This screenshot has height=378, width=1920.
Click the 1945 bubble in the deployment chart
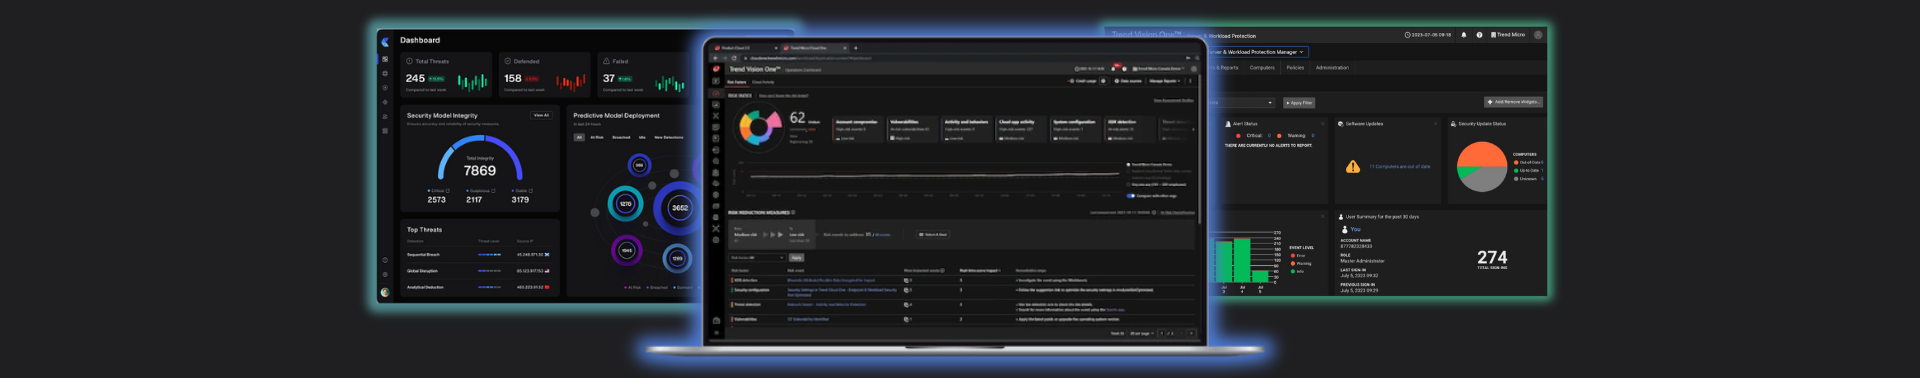tap(627, 251)
